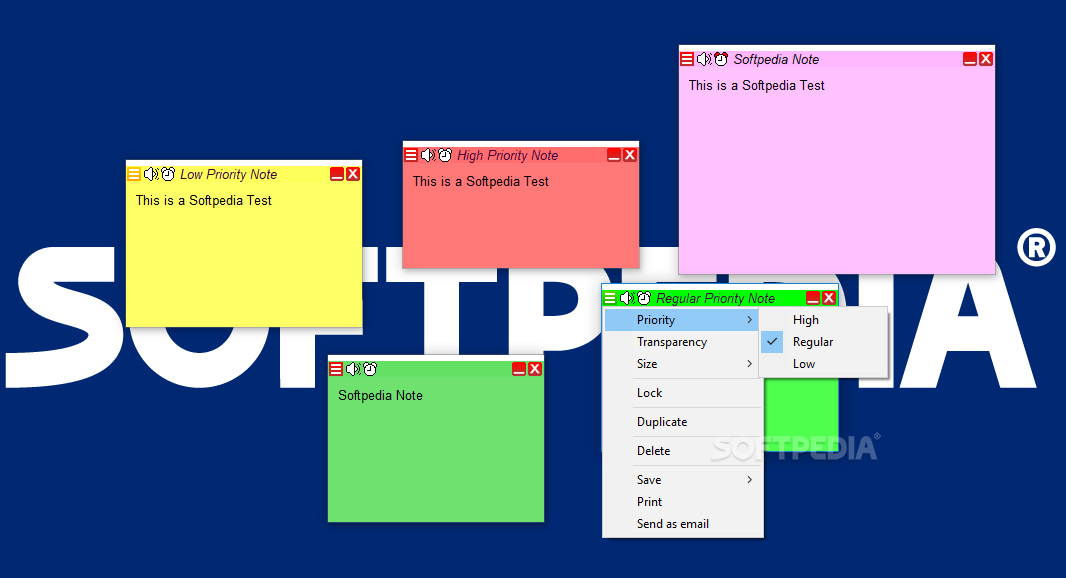Click the text in the red note
The image size is (1066, 578).
click(481, 182)
